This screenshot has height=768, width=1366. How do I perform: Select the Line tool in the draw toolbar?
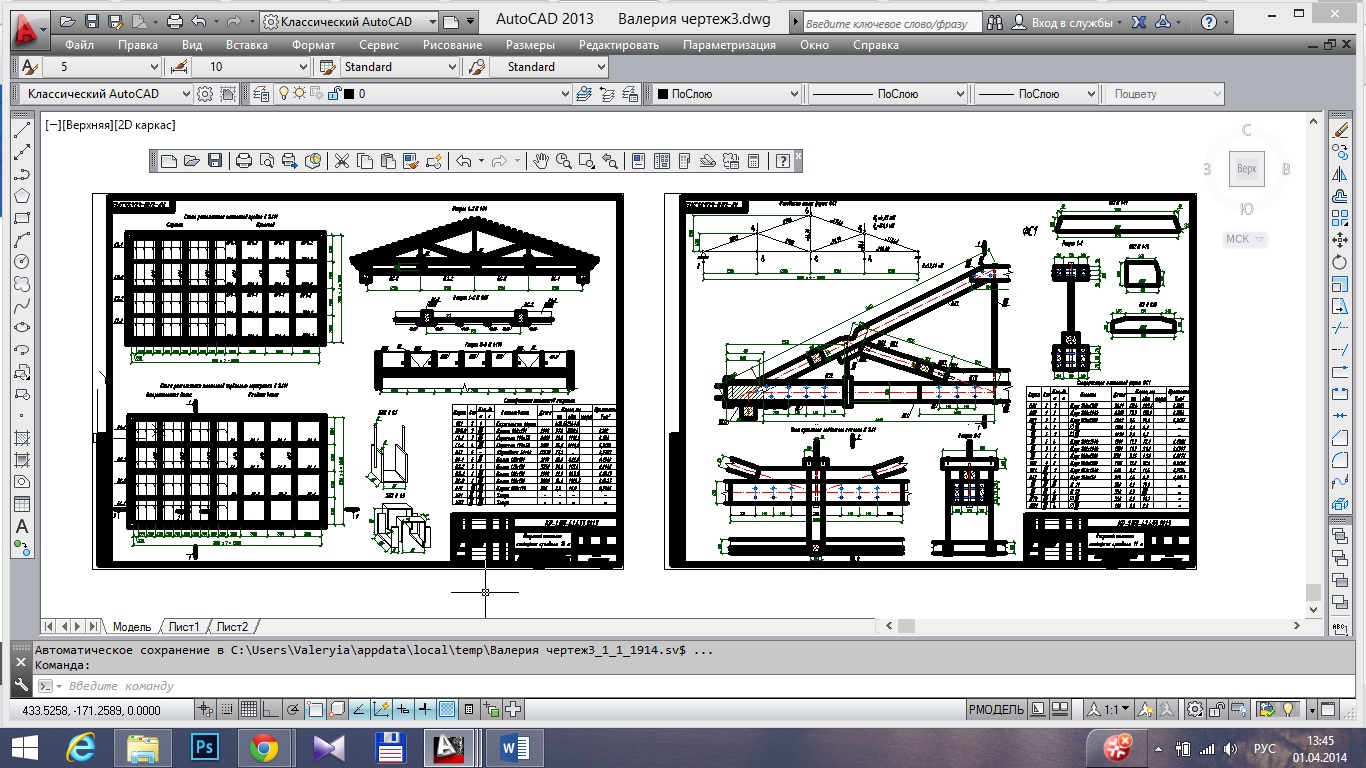coord(22,131)
